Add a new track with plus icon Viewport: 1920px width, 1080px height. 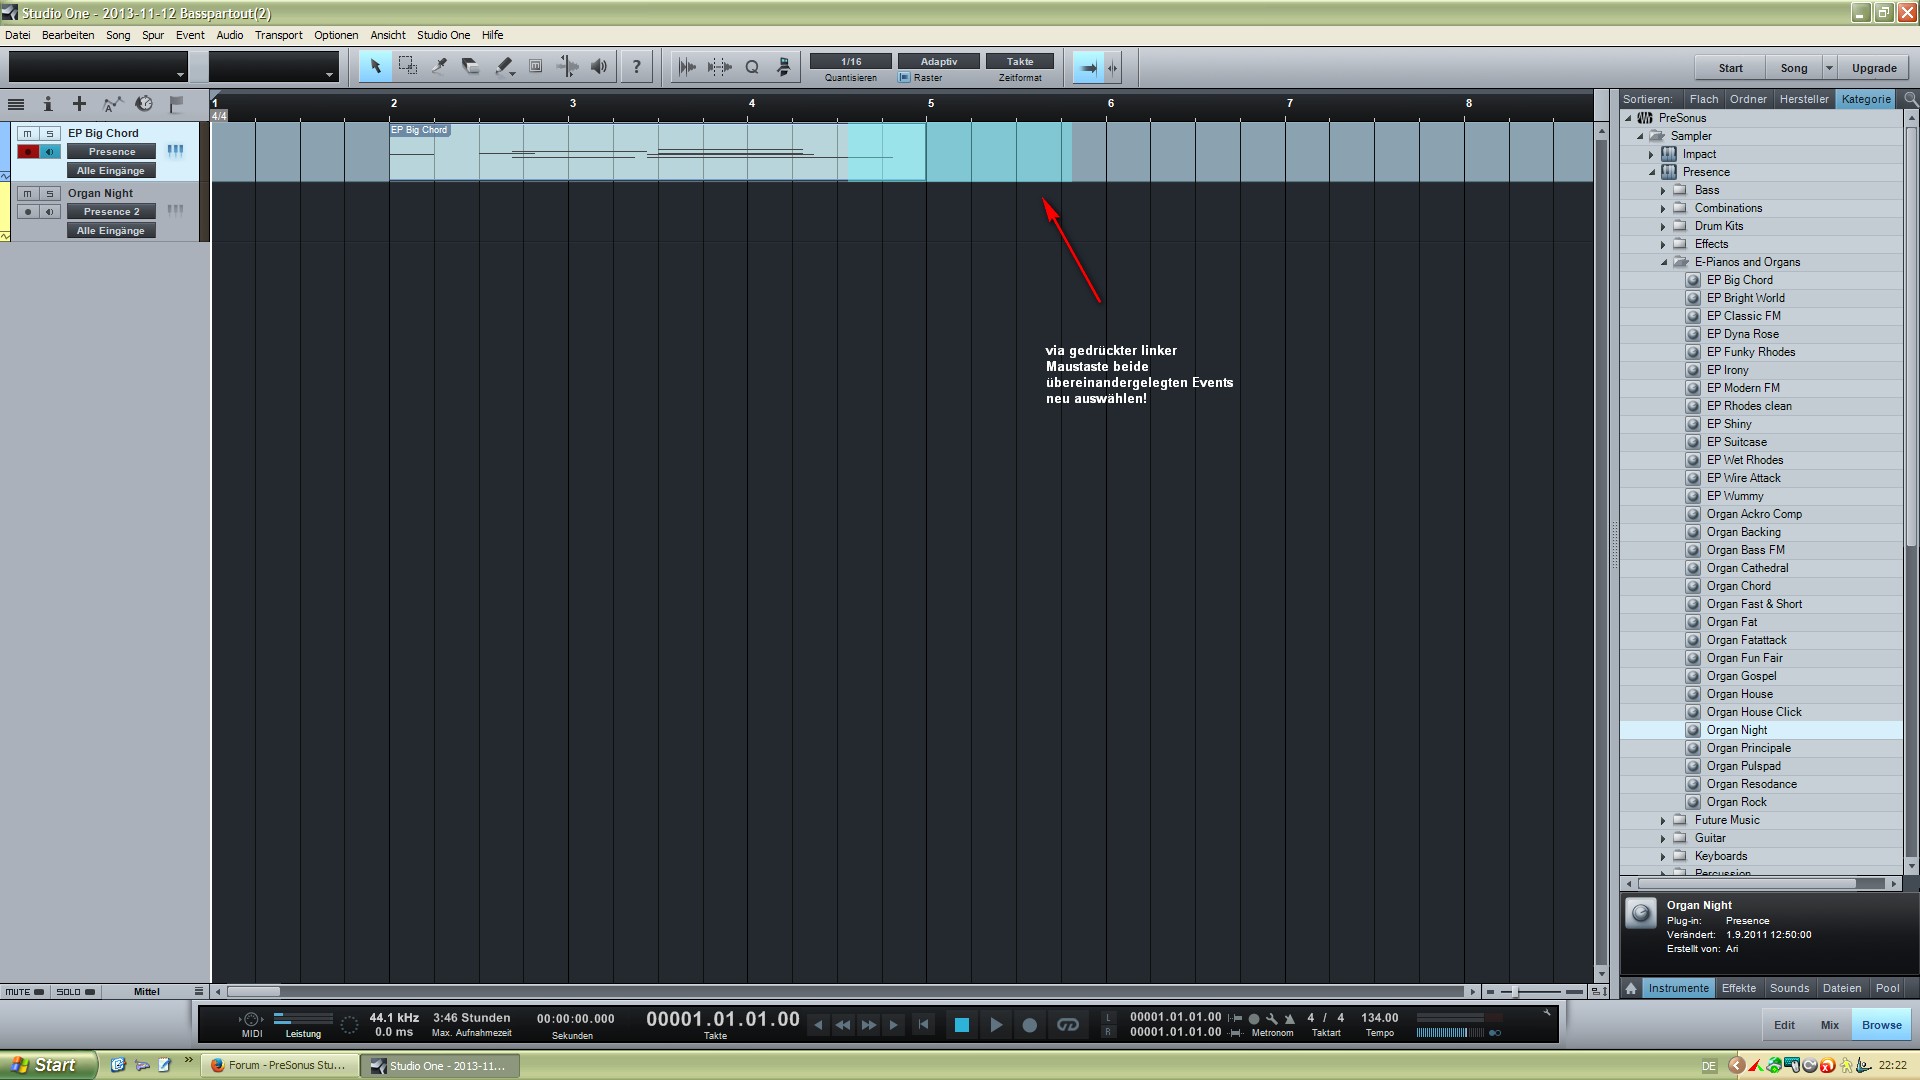pos(79,104)
